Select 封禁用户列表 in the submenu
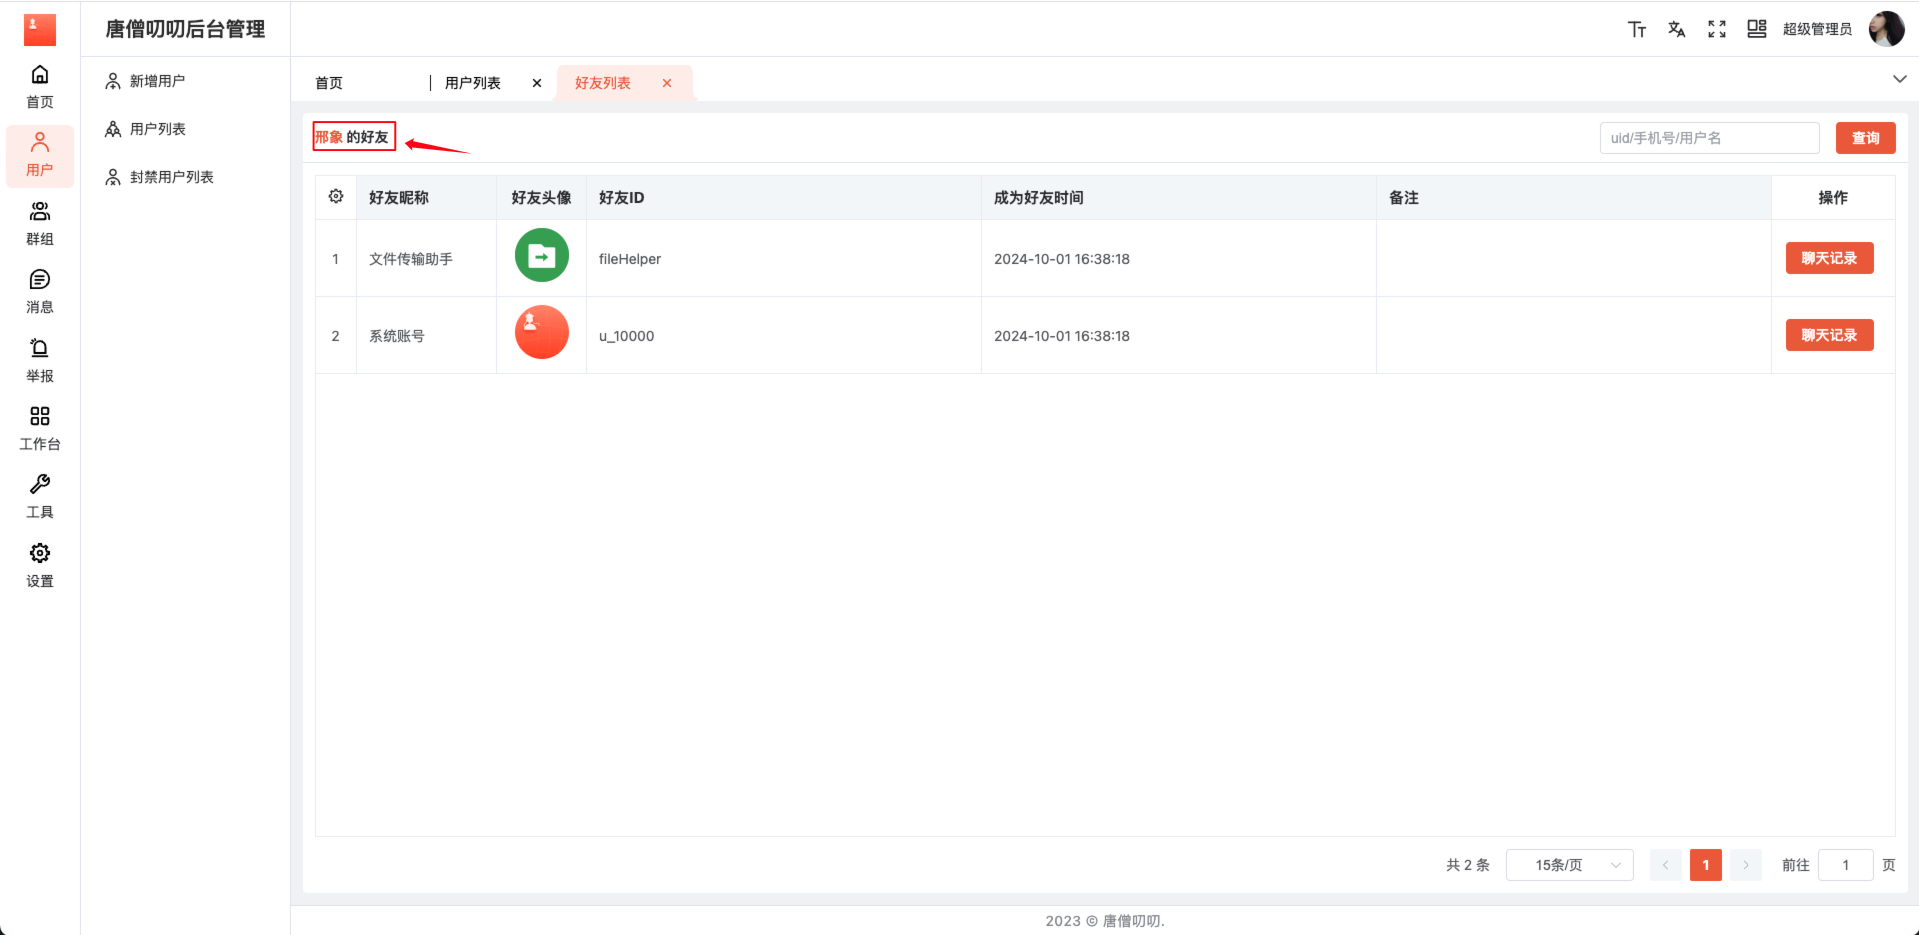Image resolution: width=1919 pixels, height=935 pixels. (171, 177)
